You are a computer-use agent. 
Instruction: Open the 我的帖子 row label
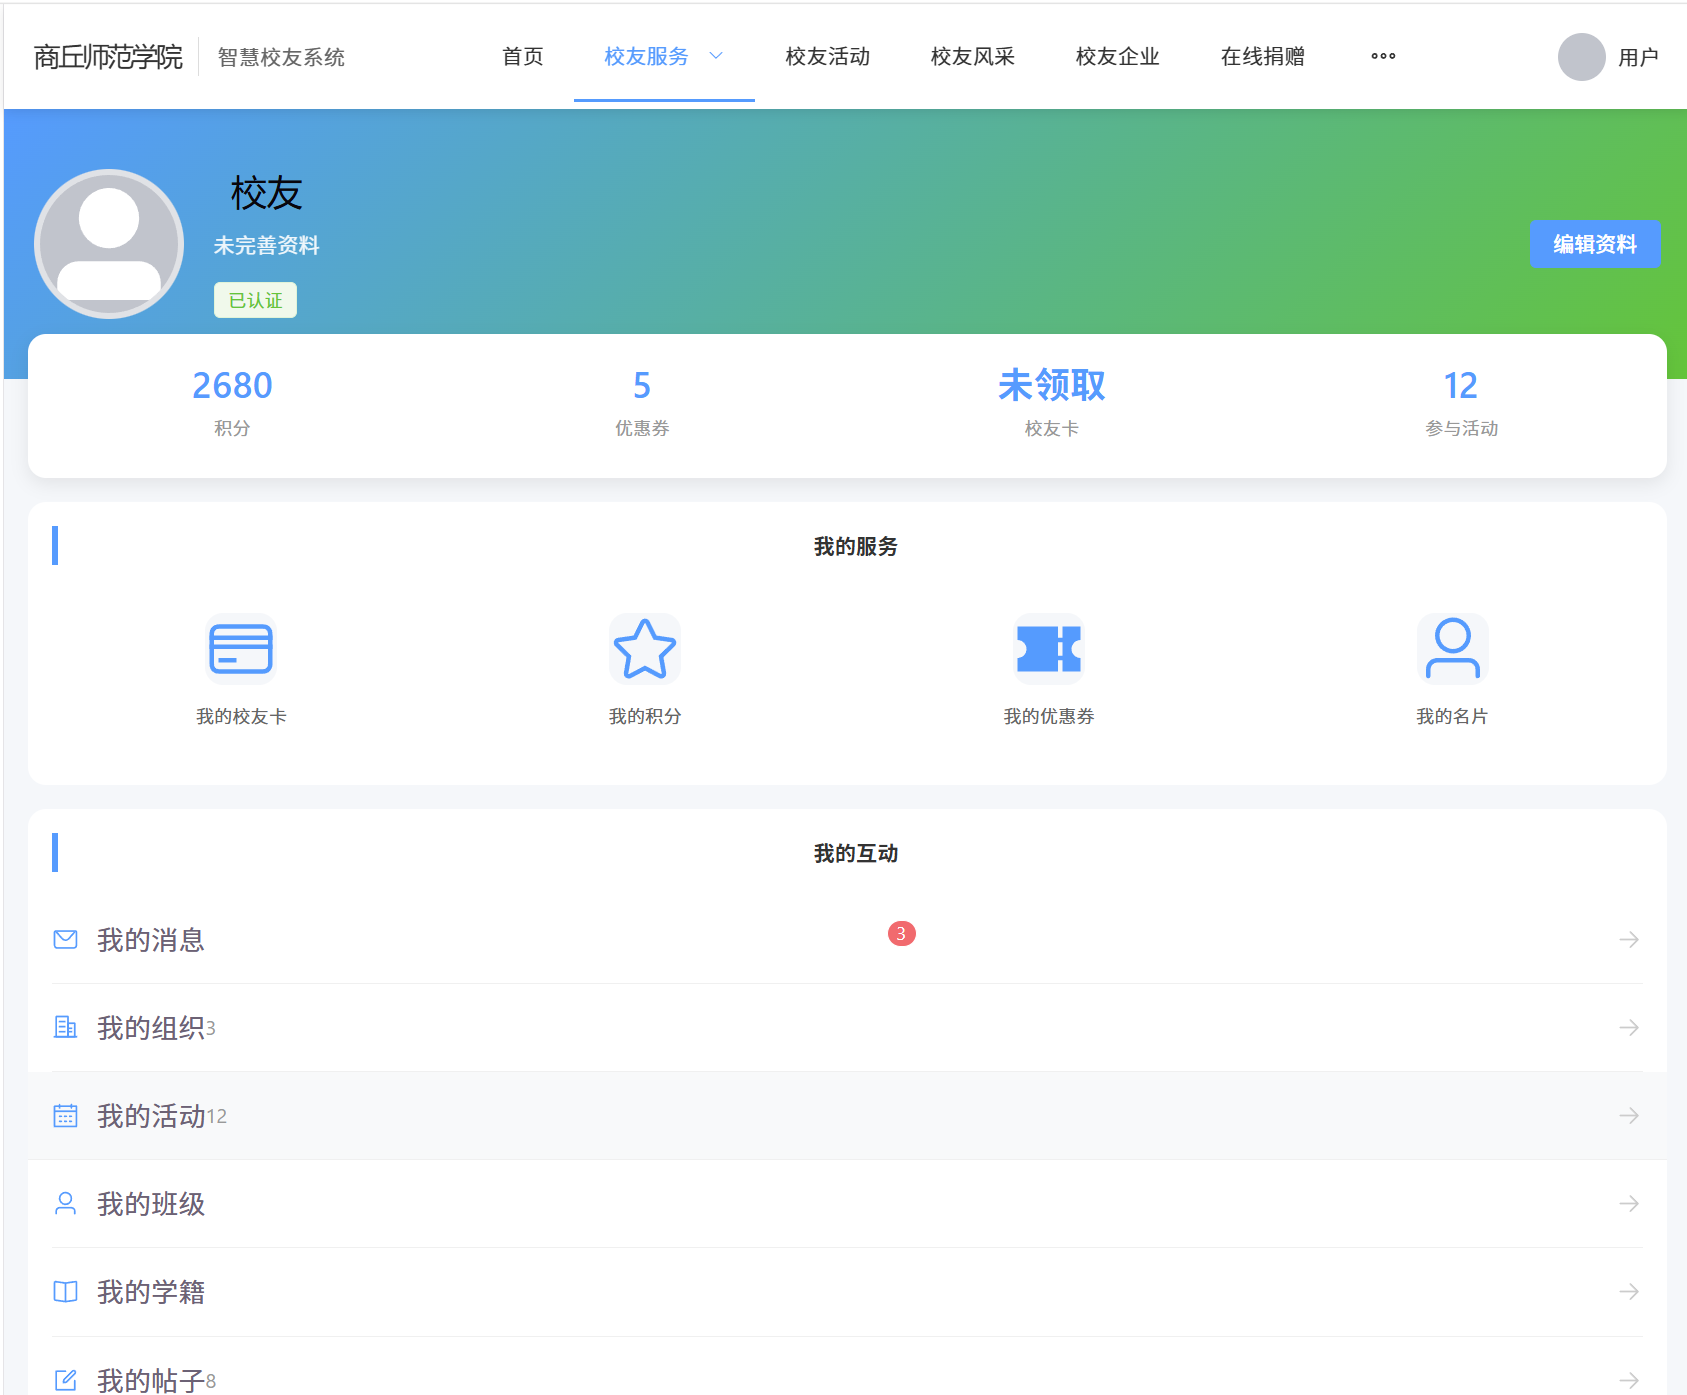151,1380
